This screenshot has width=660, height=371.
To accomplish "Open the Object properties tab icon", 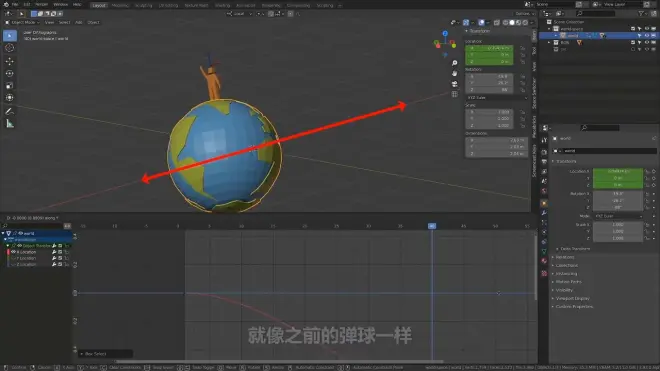I will click(544, 203).
